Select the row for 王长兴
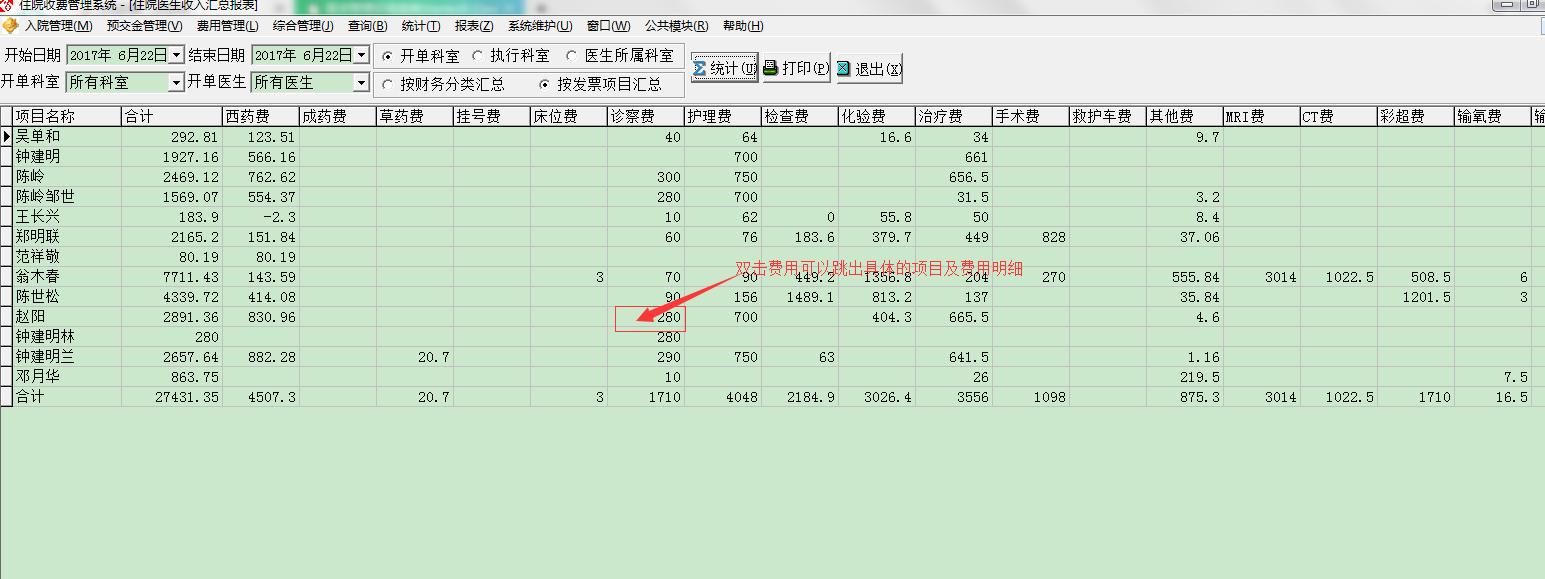 coord(772,217)
